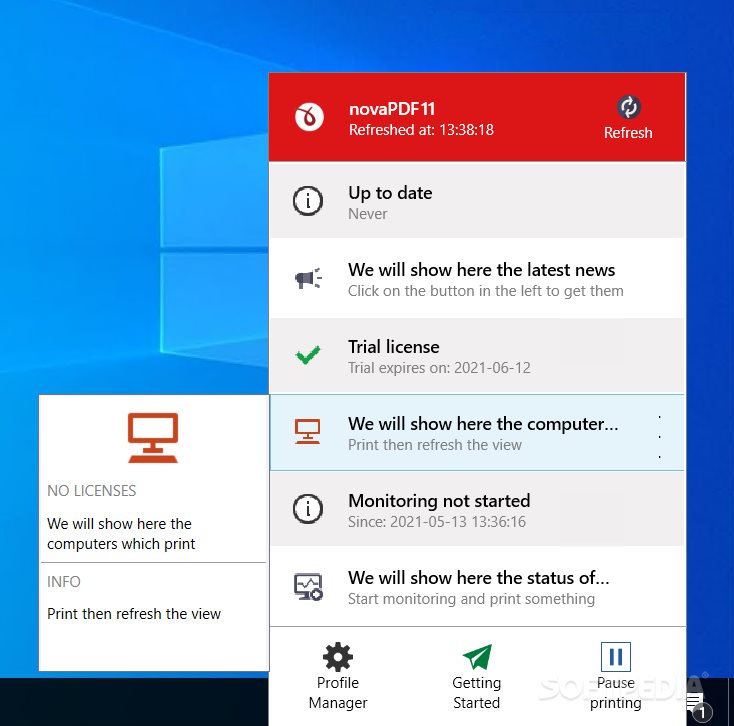Click 'Print then refresh the view' in highlighted row
The height and width of the screenshot is (726, 734).
pyautogui.click(x=434, y=445)
